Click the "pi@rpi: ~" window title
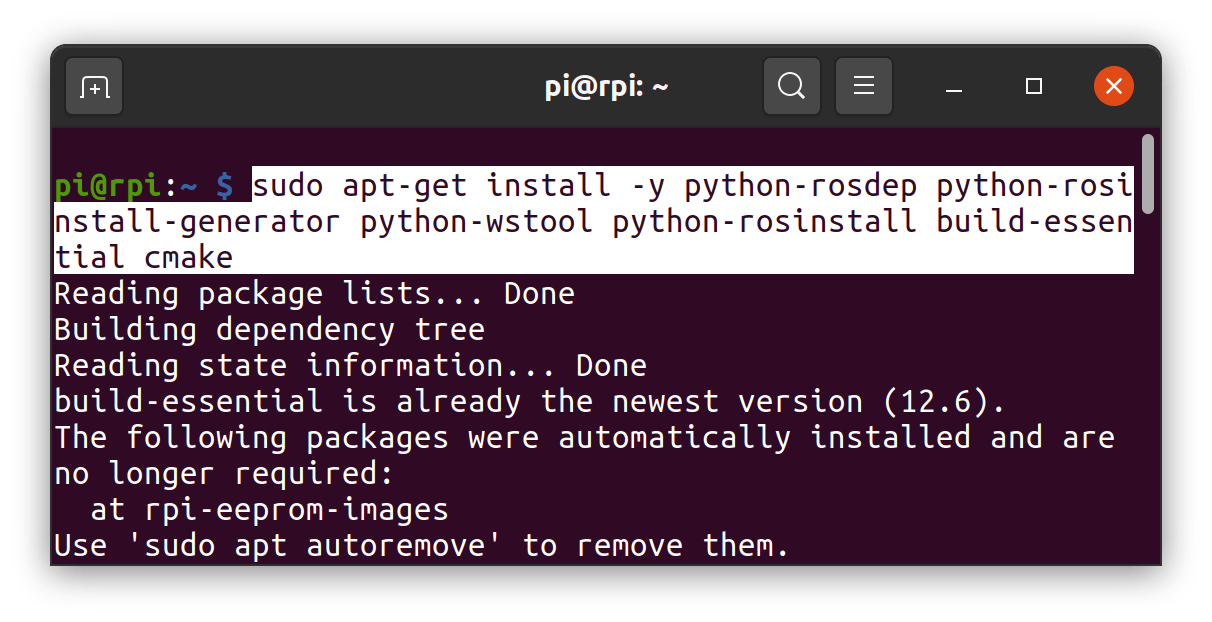The width and height of the screenshot is (1212, 622). click(606, 87)
